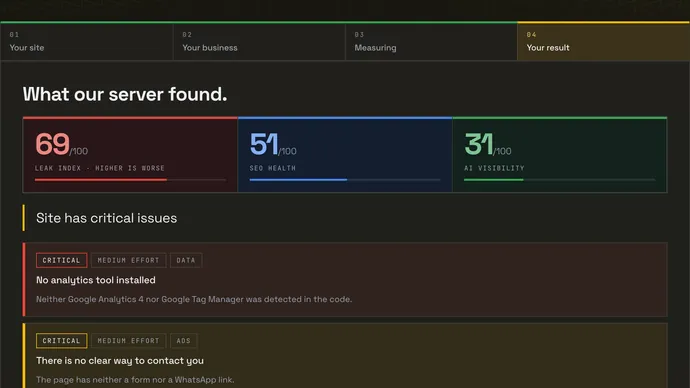Click the Leak Index 69/100 score card

pyautogui.click(x=130, y=155)
